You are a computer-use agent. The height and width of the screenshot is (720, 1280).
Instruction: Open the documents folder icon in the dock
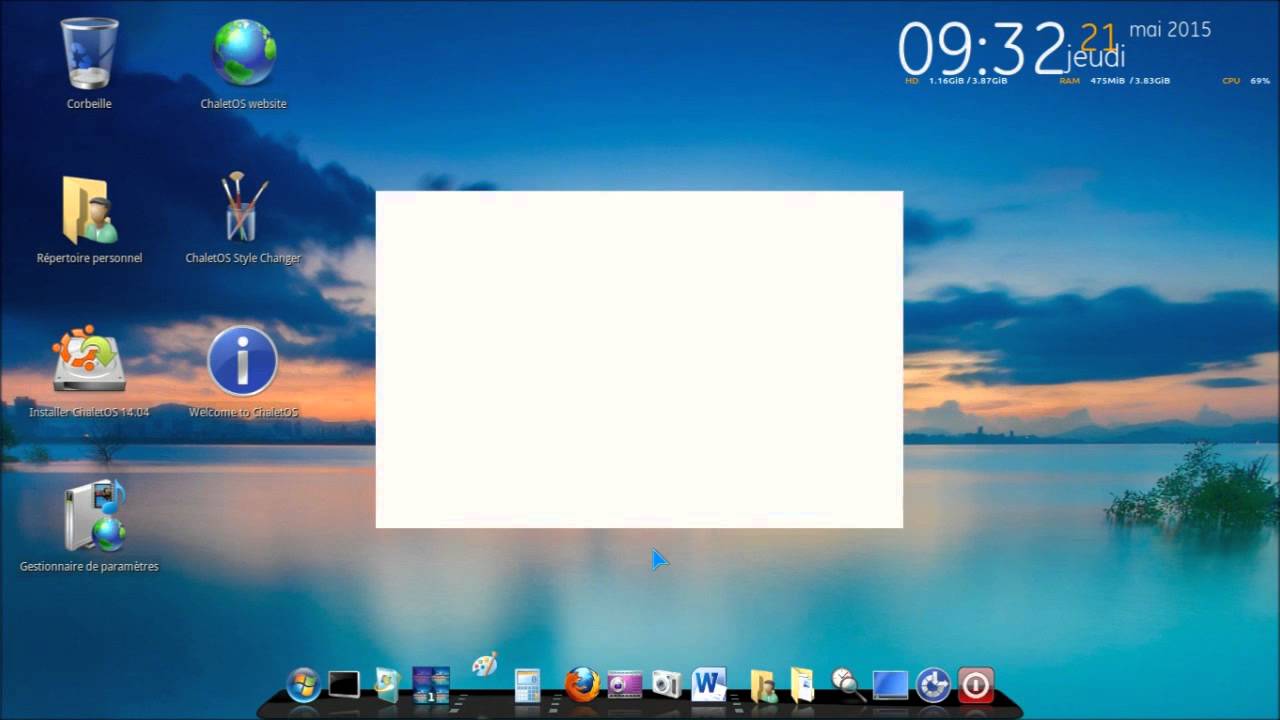click(x=802, y=685)
